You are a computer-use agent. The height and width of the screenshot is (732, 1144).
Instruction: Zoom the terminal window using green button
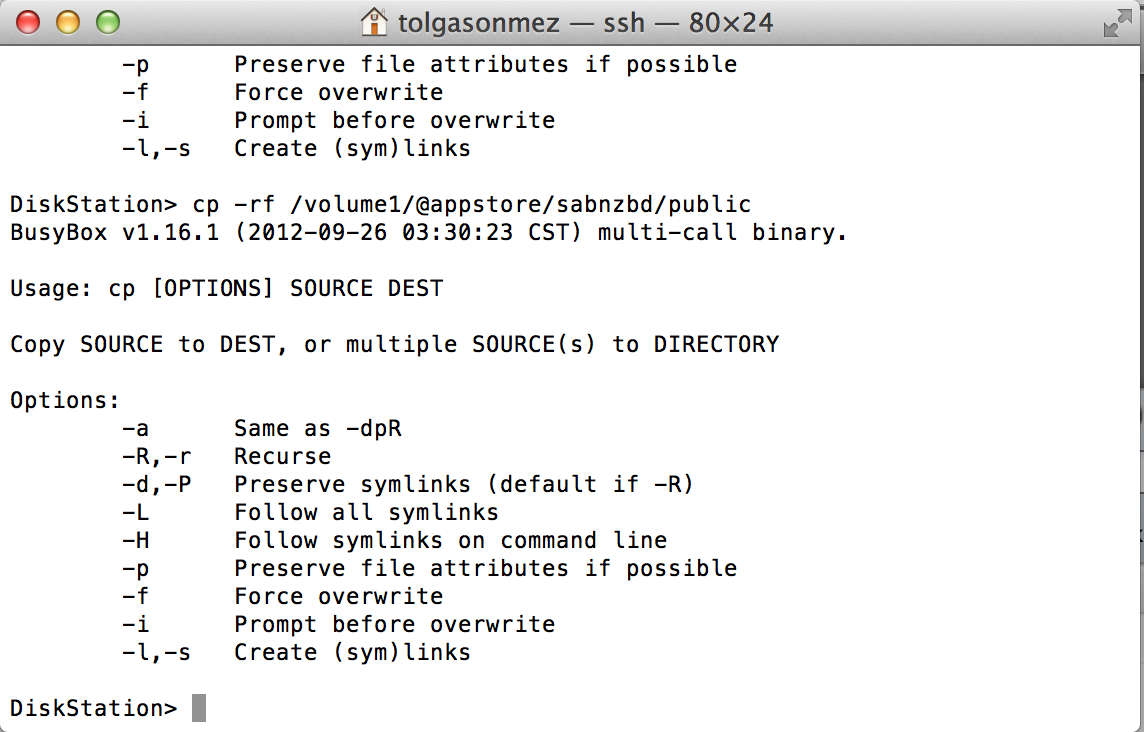(107, 22)
